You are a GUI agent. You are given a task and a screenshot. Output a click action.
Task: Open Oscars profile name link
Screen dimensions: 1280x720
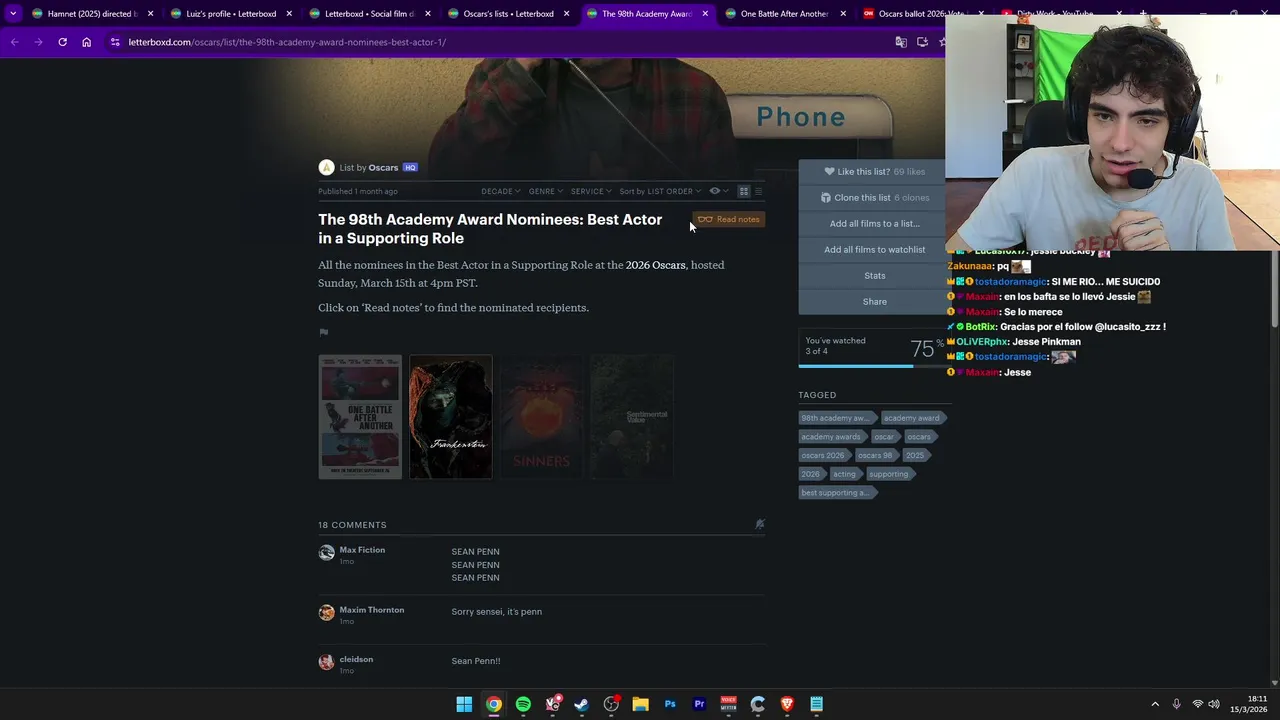click(383, 168)
